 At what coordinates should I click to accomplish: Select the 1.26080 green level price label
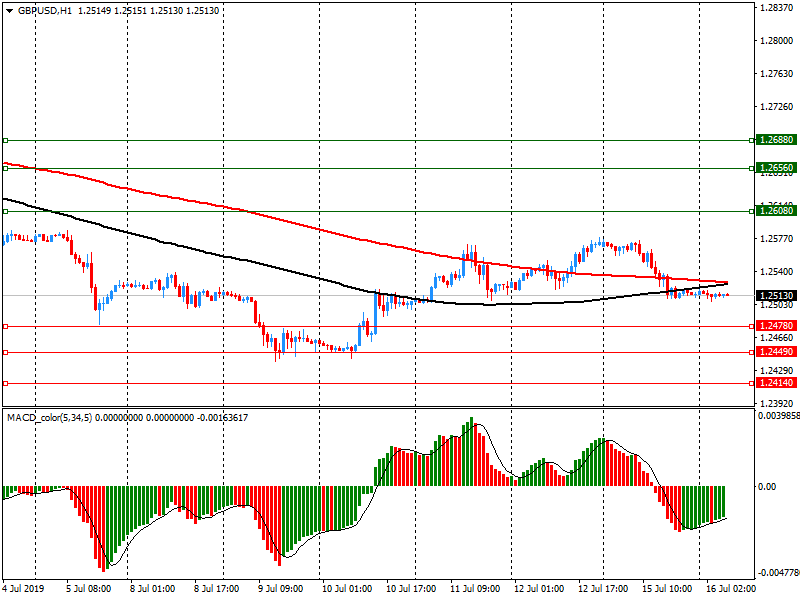[x=777, y=211]
